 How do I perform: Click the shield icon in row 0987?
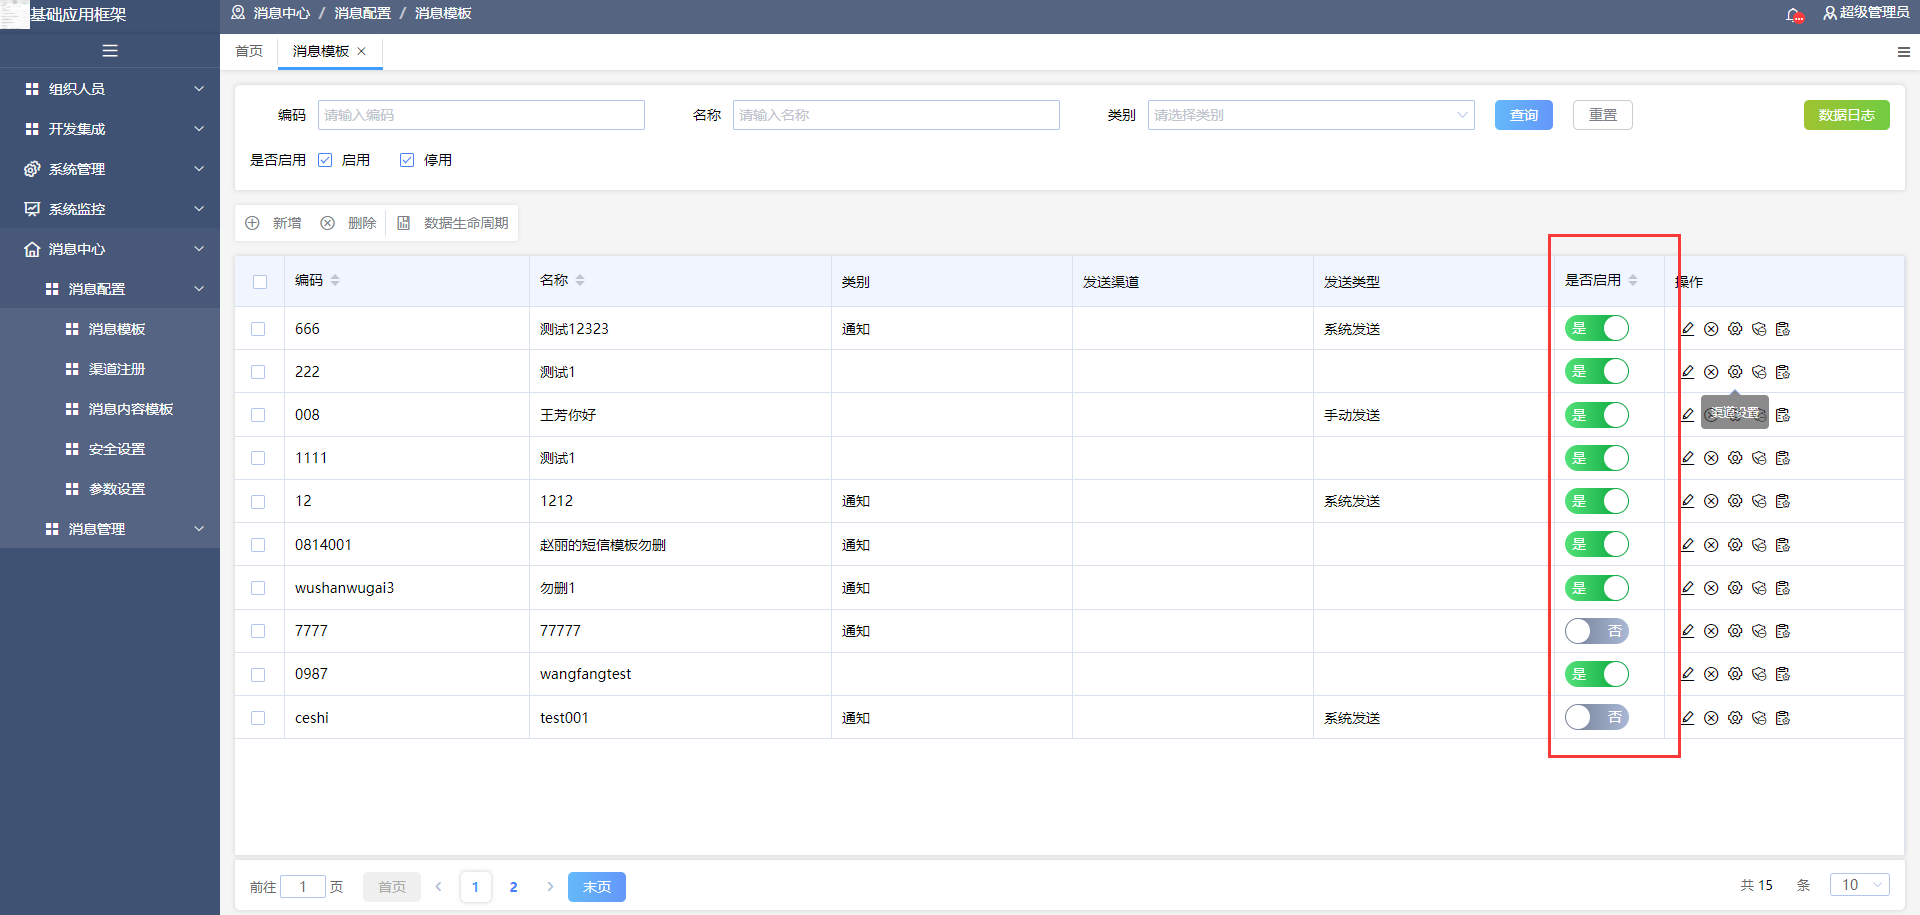click(1759, 674)
